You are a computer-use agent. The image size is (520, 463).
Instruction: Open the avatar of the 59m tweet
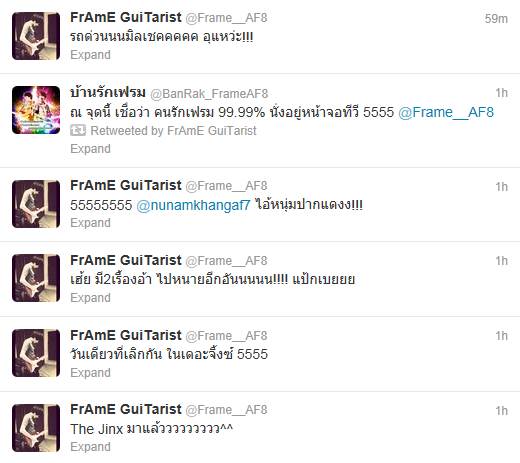pyautogui.click(x=36, y=36)
